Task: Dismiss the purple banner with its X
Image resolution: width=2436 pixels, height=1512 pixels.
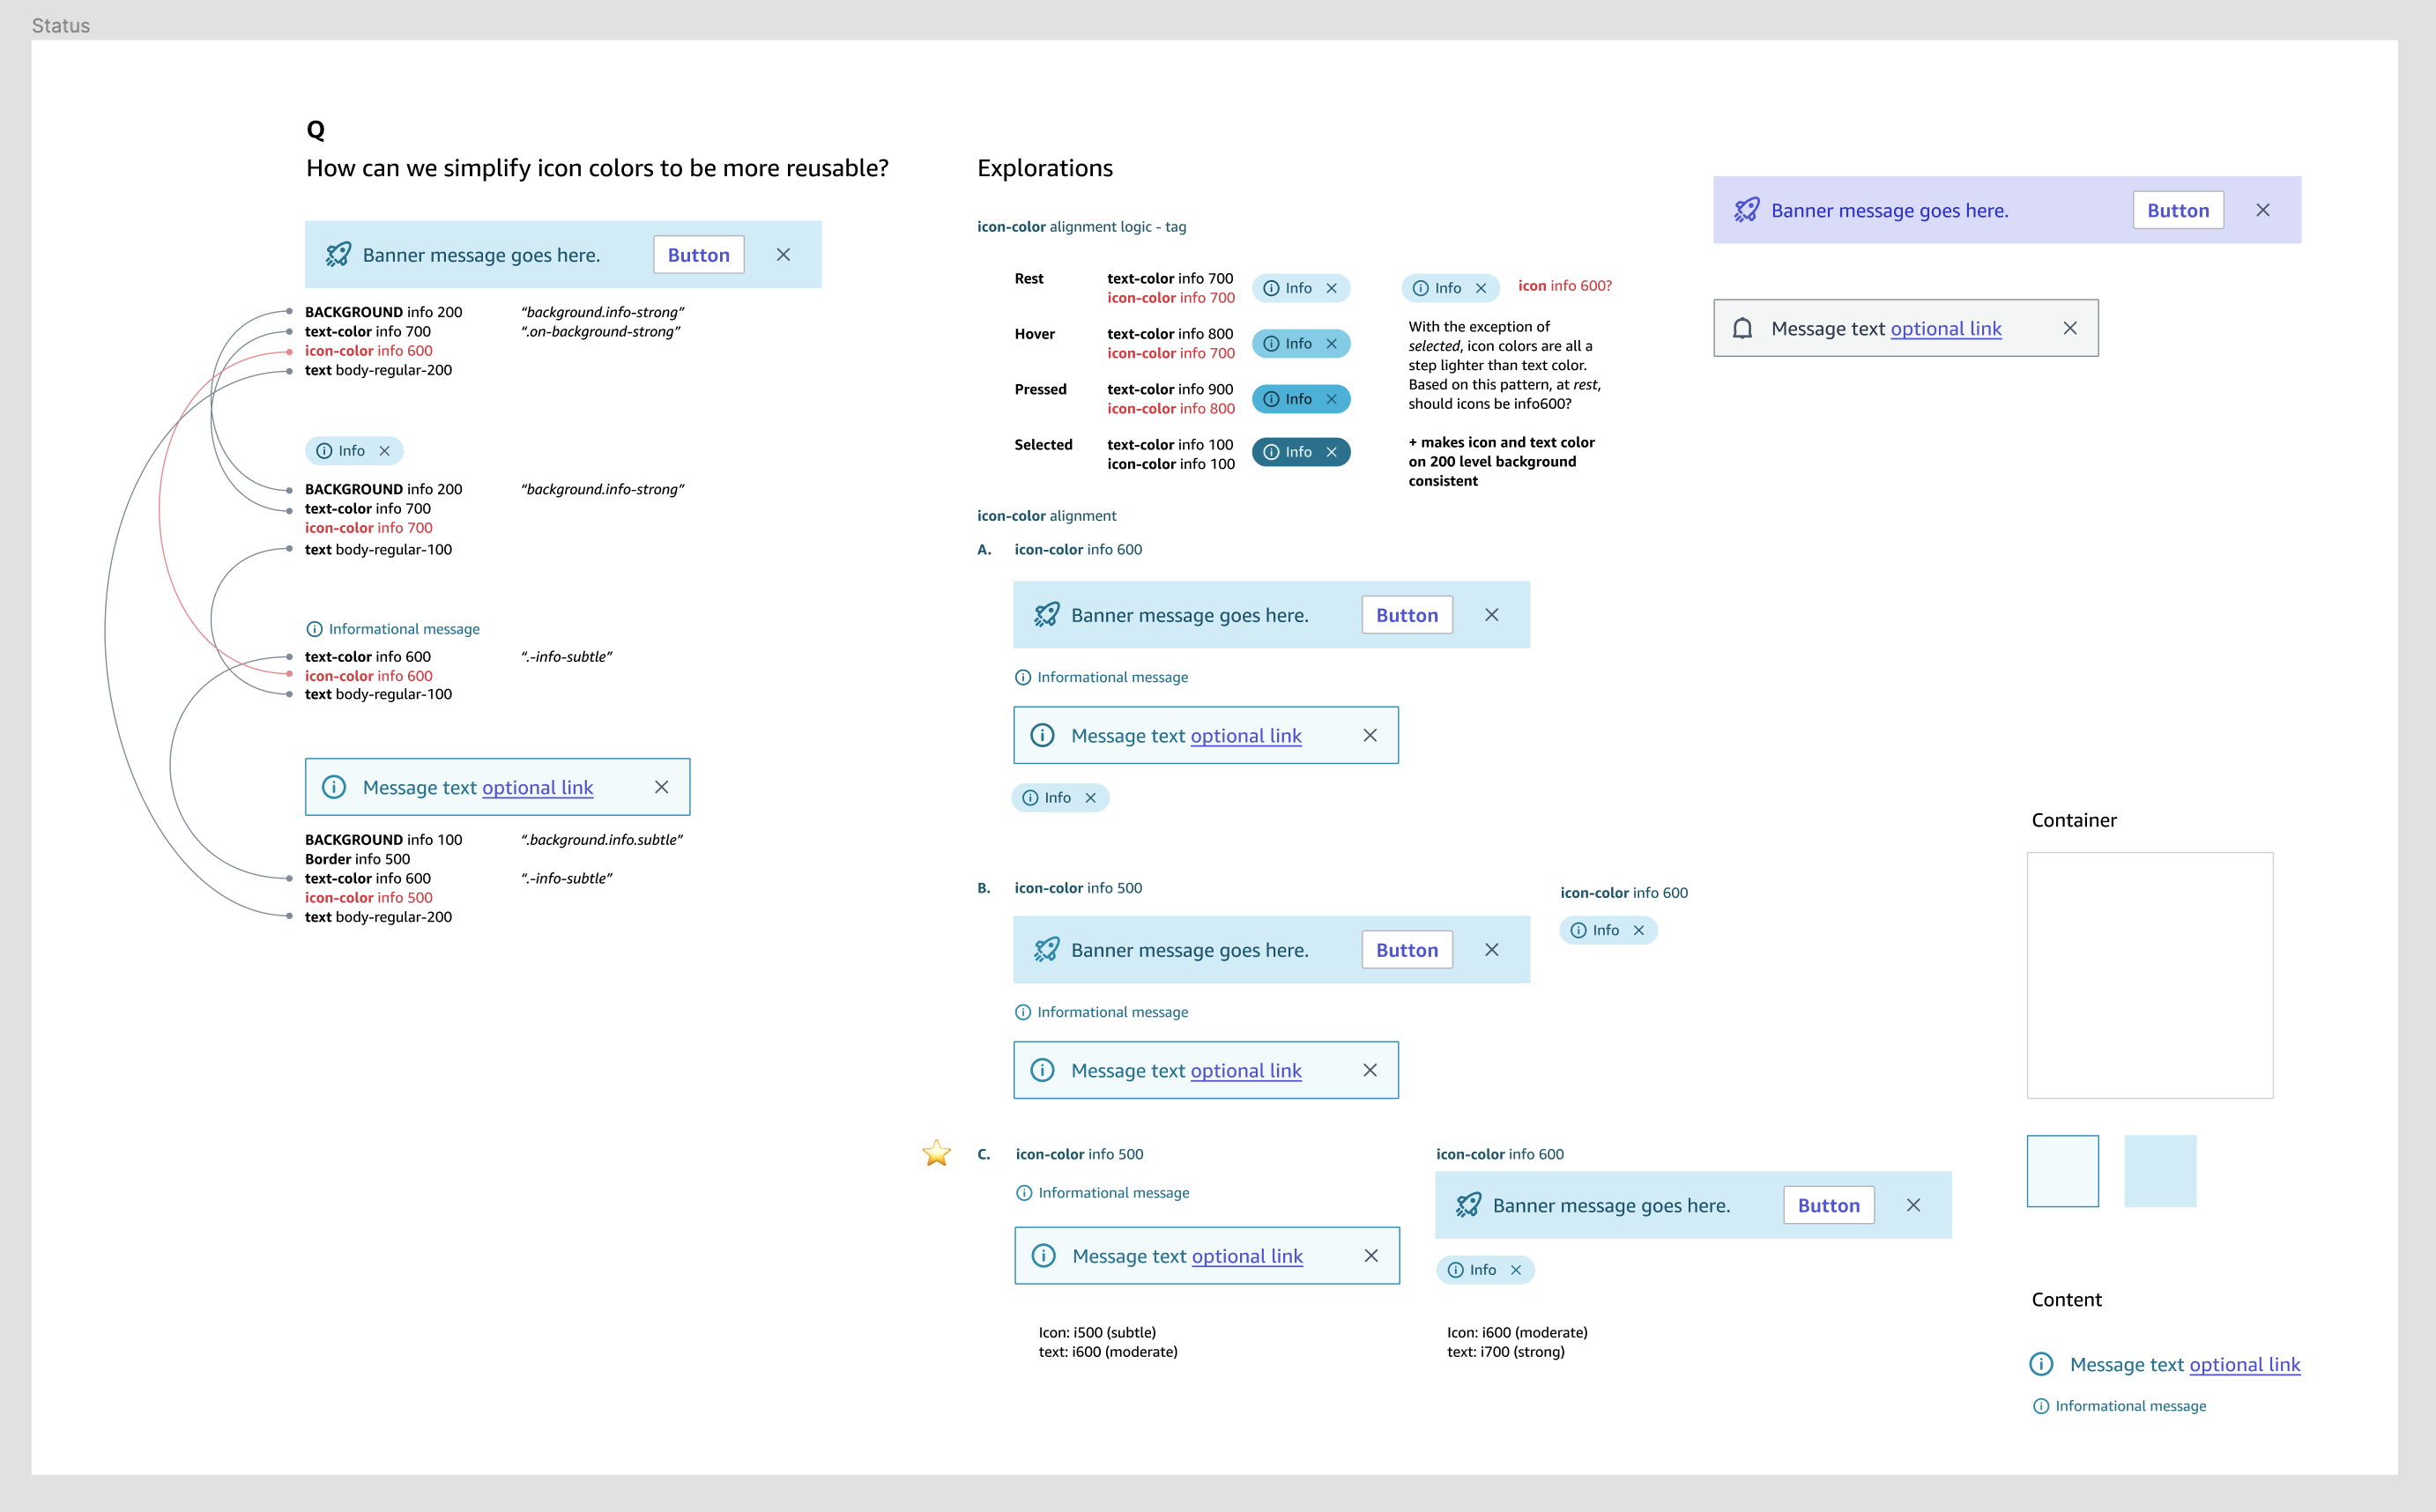Action: [x=2263, y=210]
